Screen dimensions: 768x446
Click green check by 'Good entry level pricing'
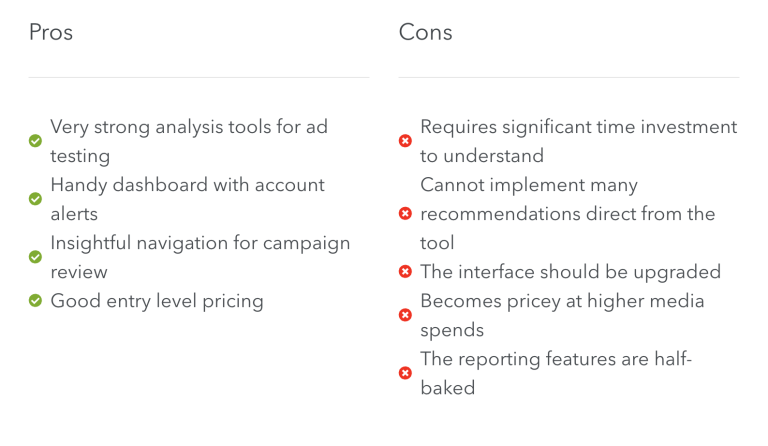pos(35,301)
